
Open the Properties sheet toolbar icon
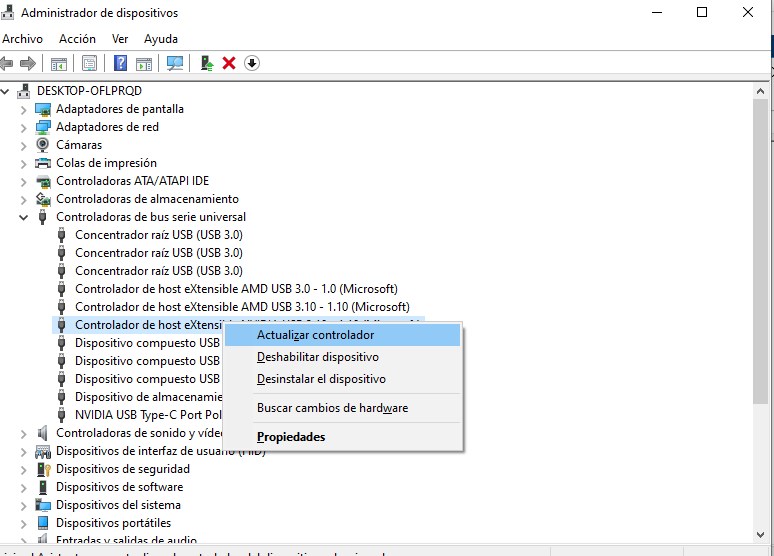[89, 63]
